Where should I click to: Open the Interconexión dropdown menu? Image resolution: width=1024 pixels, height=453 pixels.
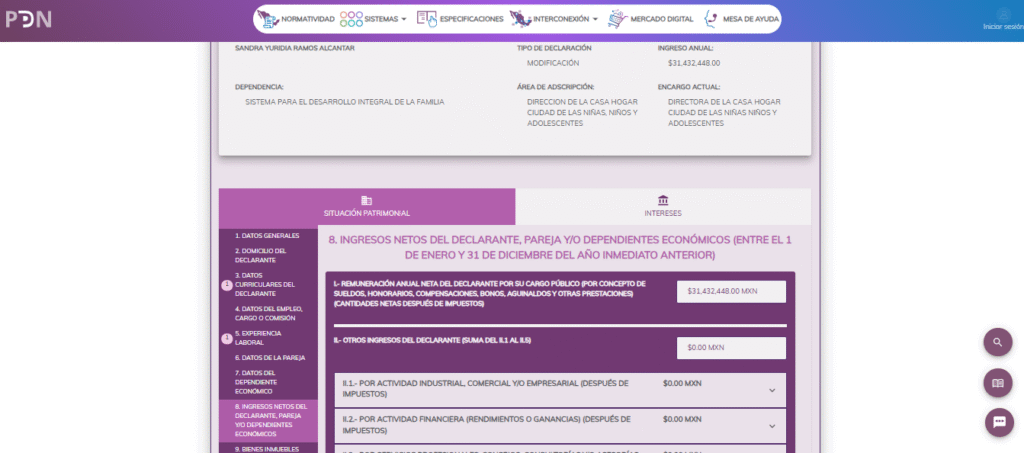click(x=553, y=19)
